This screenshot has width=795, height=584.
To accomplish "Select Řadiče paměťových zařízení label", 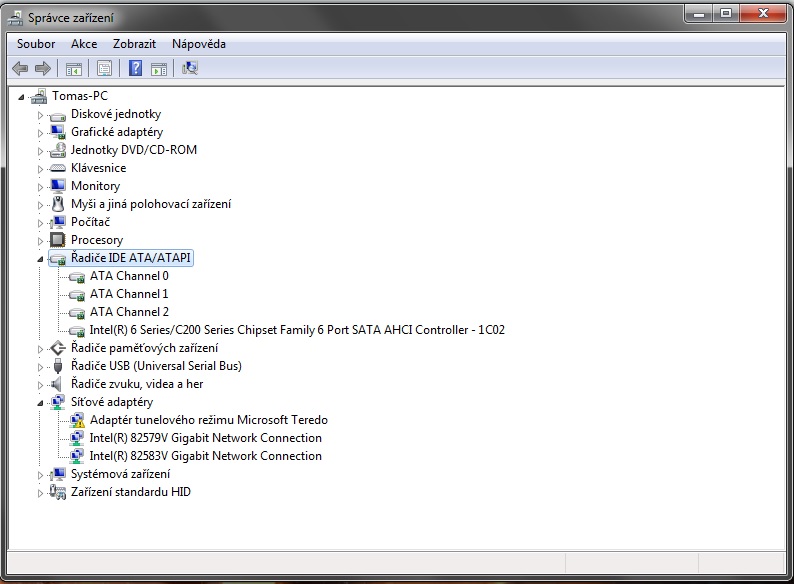I will 144,348.
